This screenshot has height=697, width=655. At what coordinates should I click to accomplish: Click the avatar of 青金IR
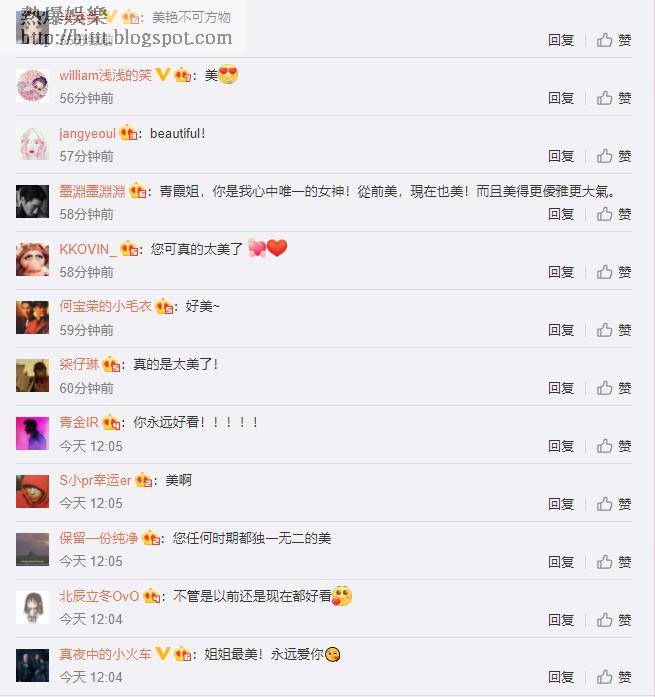coord(32,433)
